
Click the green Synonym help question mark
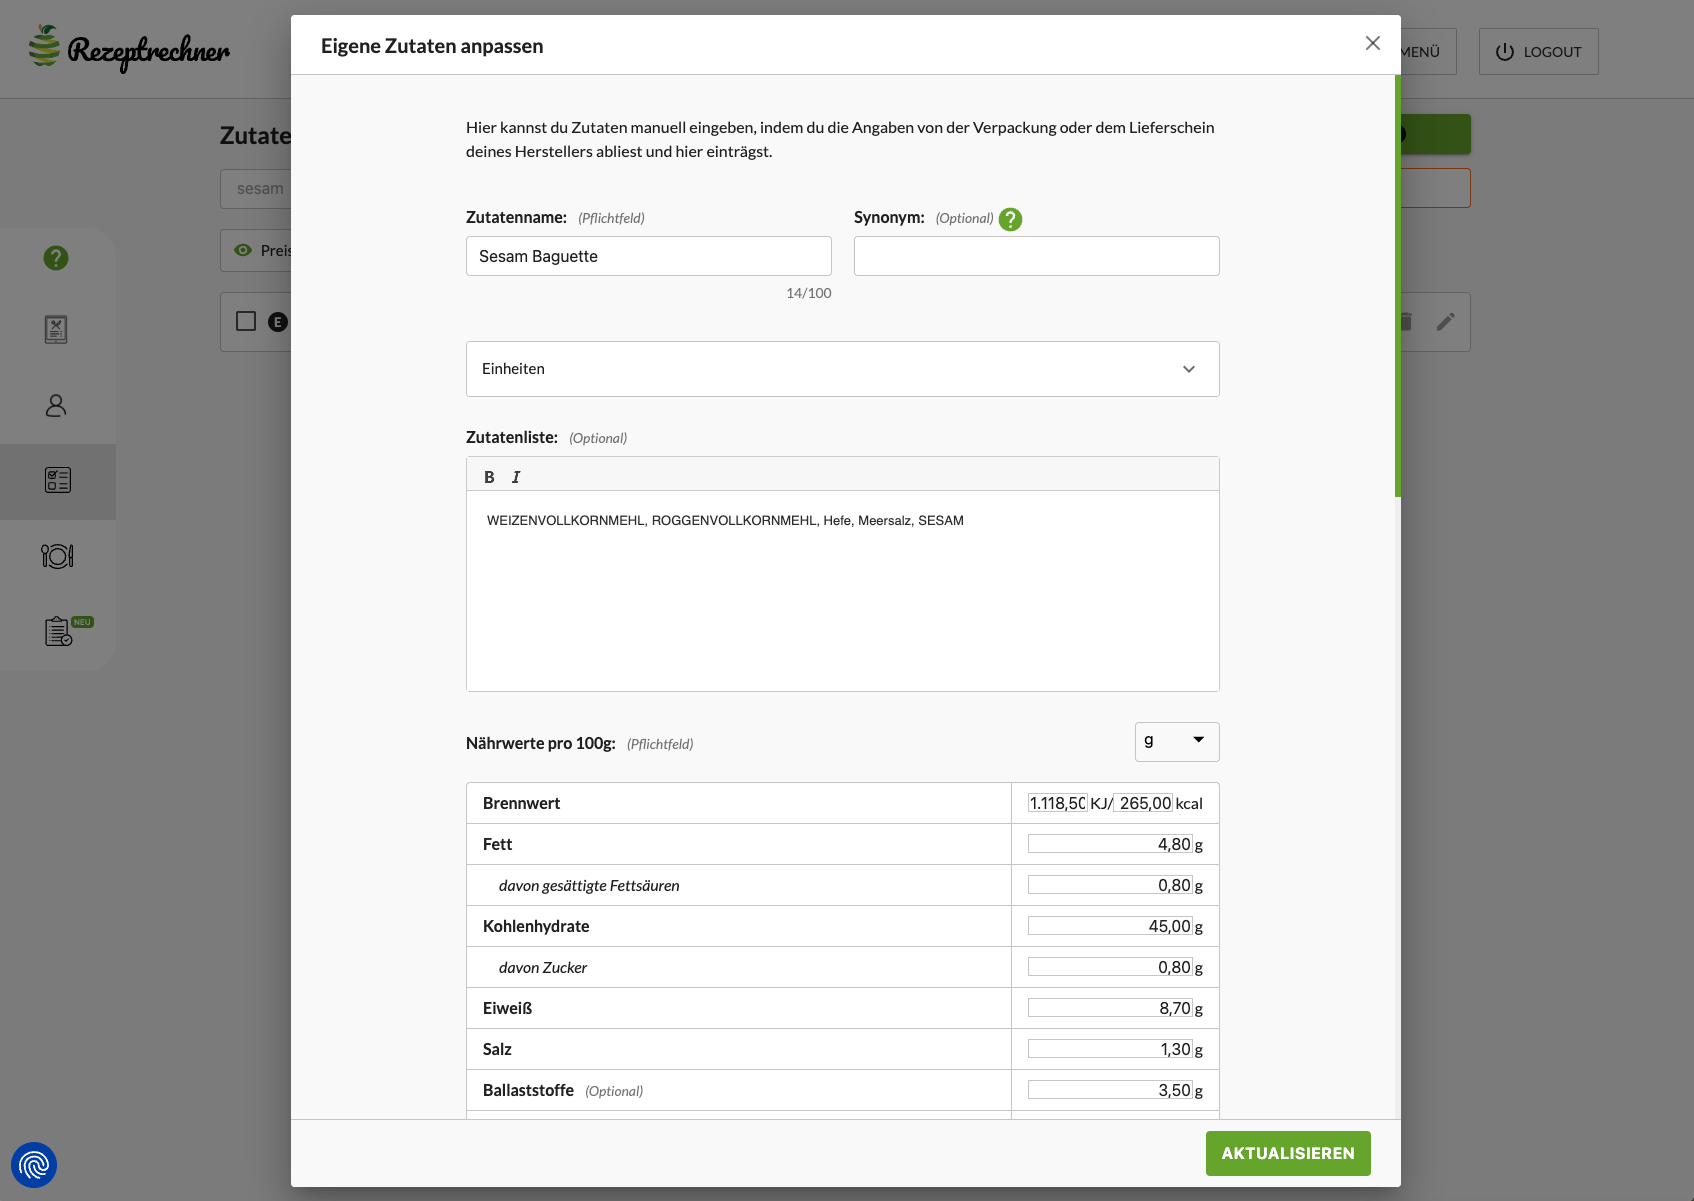1010,219
